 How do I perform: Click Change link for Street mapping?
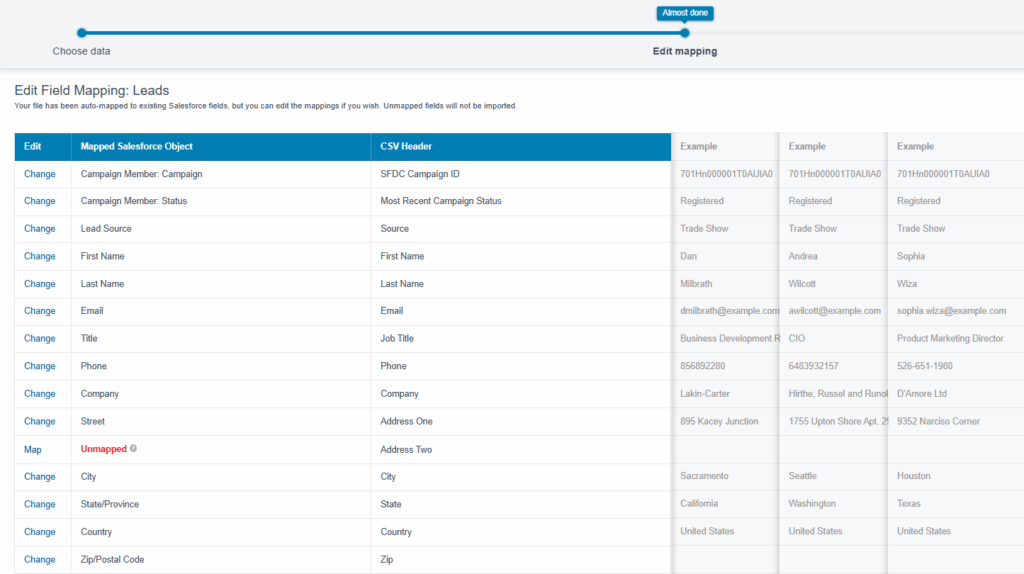click(x=39, y=421)
